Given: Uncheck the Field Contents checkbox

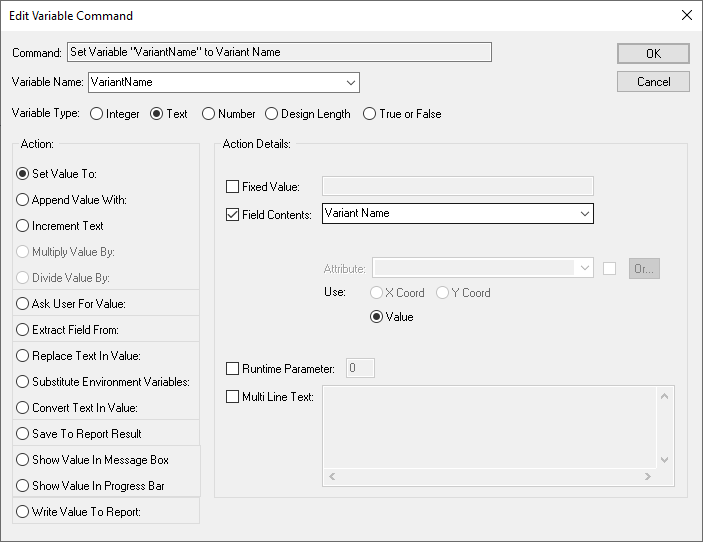Looking at the screenshot, I should point(233,214).
